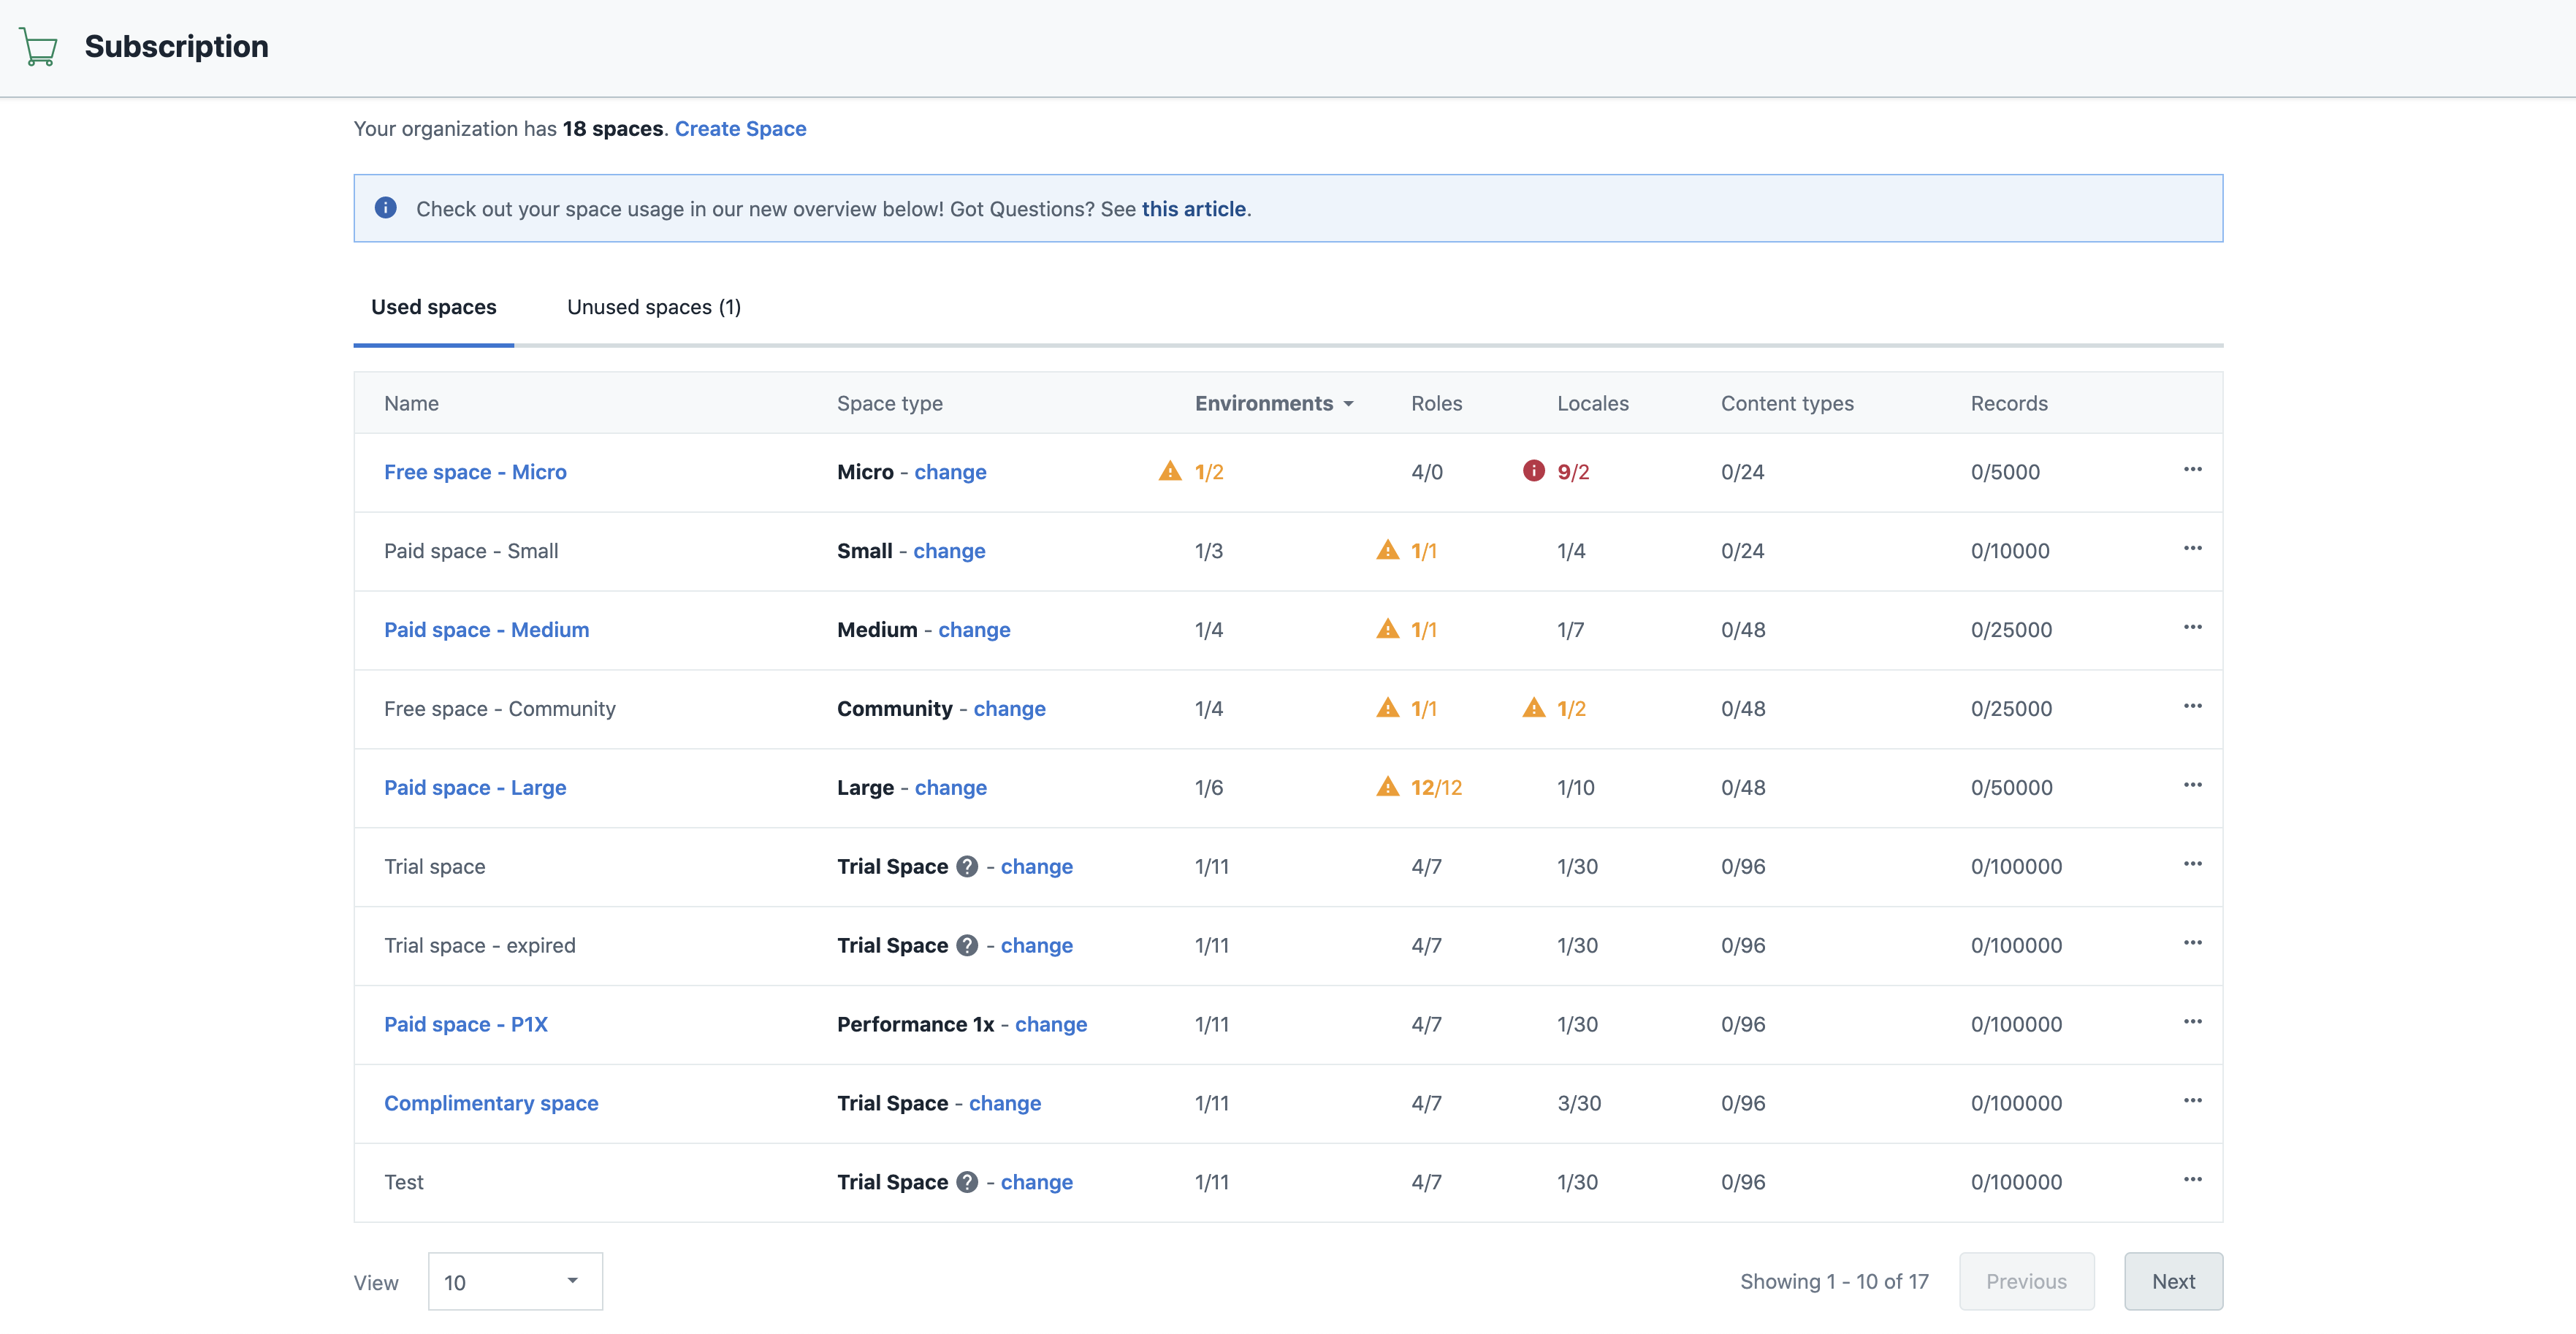Click warning icon beside Community locales 1/2
This screenshot has height=1334, width=2576.
tap(1533, 708)
